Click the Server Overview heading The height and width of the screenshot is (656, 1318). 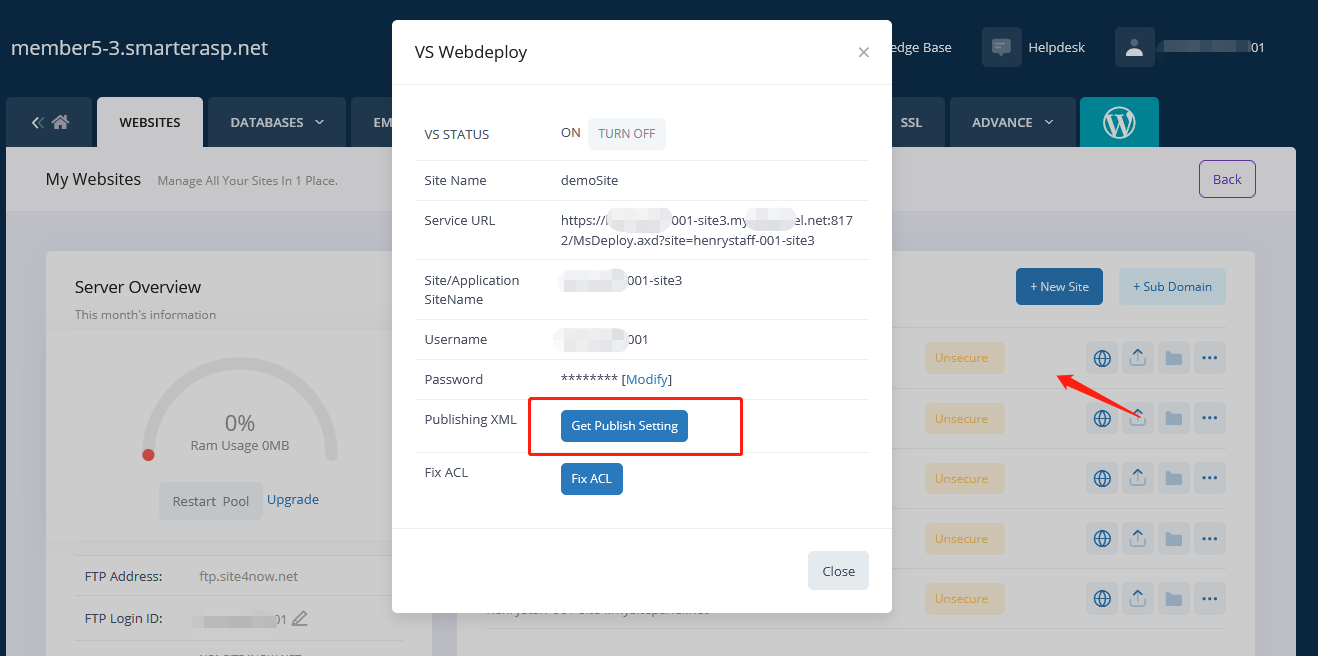(x=138, y=287)
